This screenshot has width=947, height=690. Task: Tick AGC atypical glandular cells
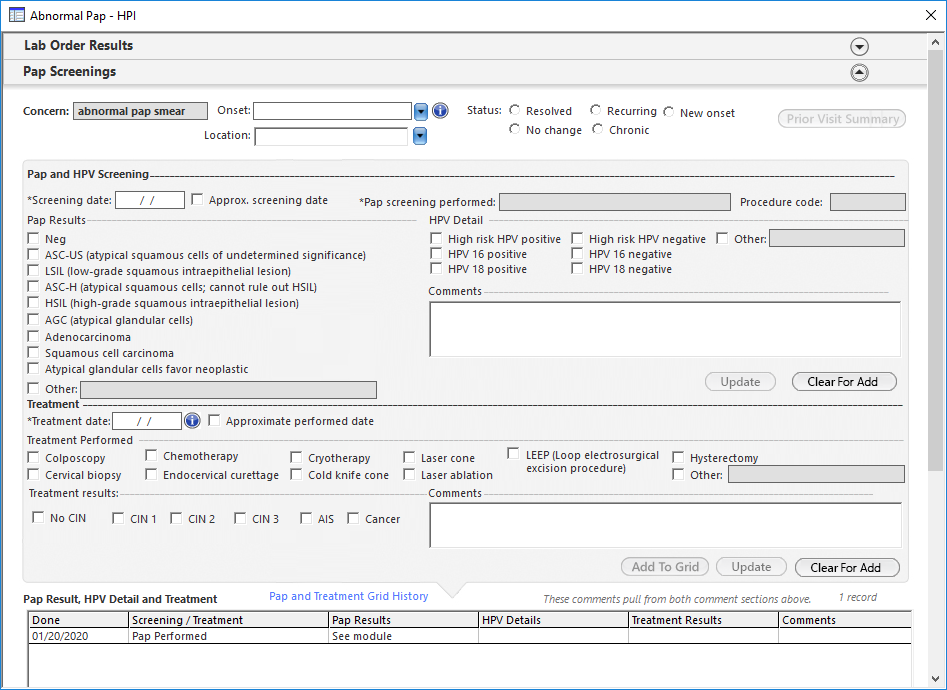(x=33, y=319)
